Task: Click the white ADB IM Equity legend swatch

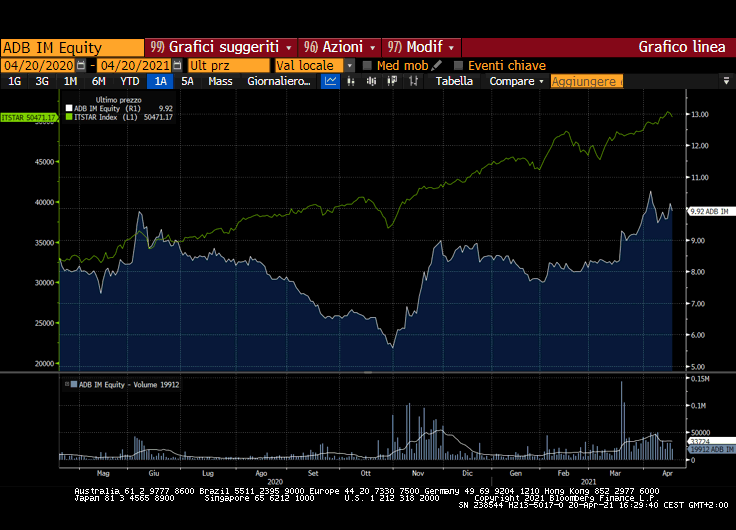Action: click(69, 108)
